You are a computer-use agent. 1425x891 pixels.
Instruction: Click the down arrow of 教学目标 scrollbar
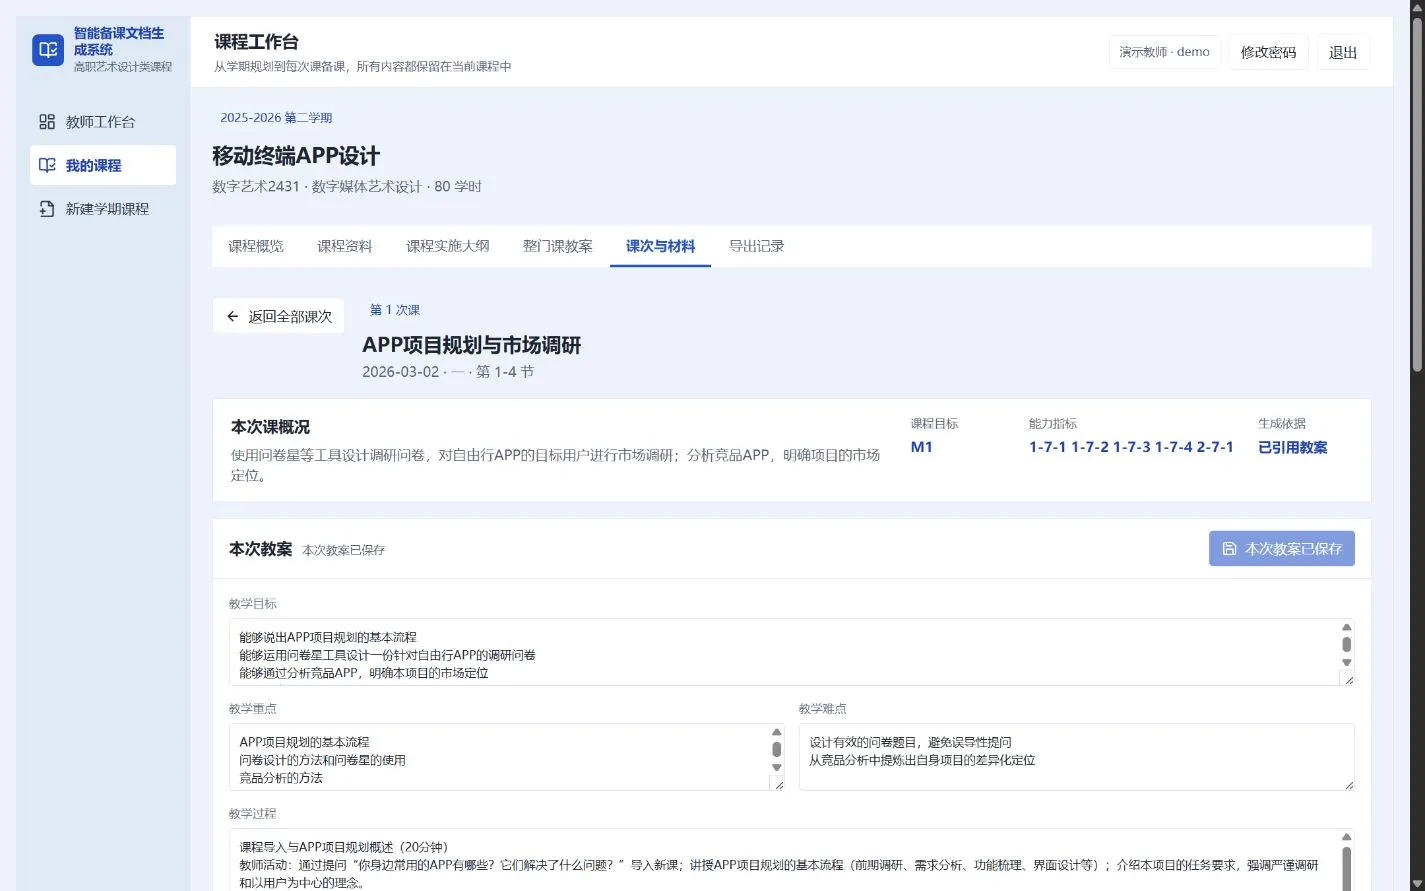click(x=1347, y=662)
